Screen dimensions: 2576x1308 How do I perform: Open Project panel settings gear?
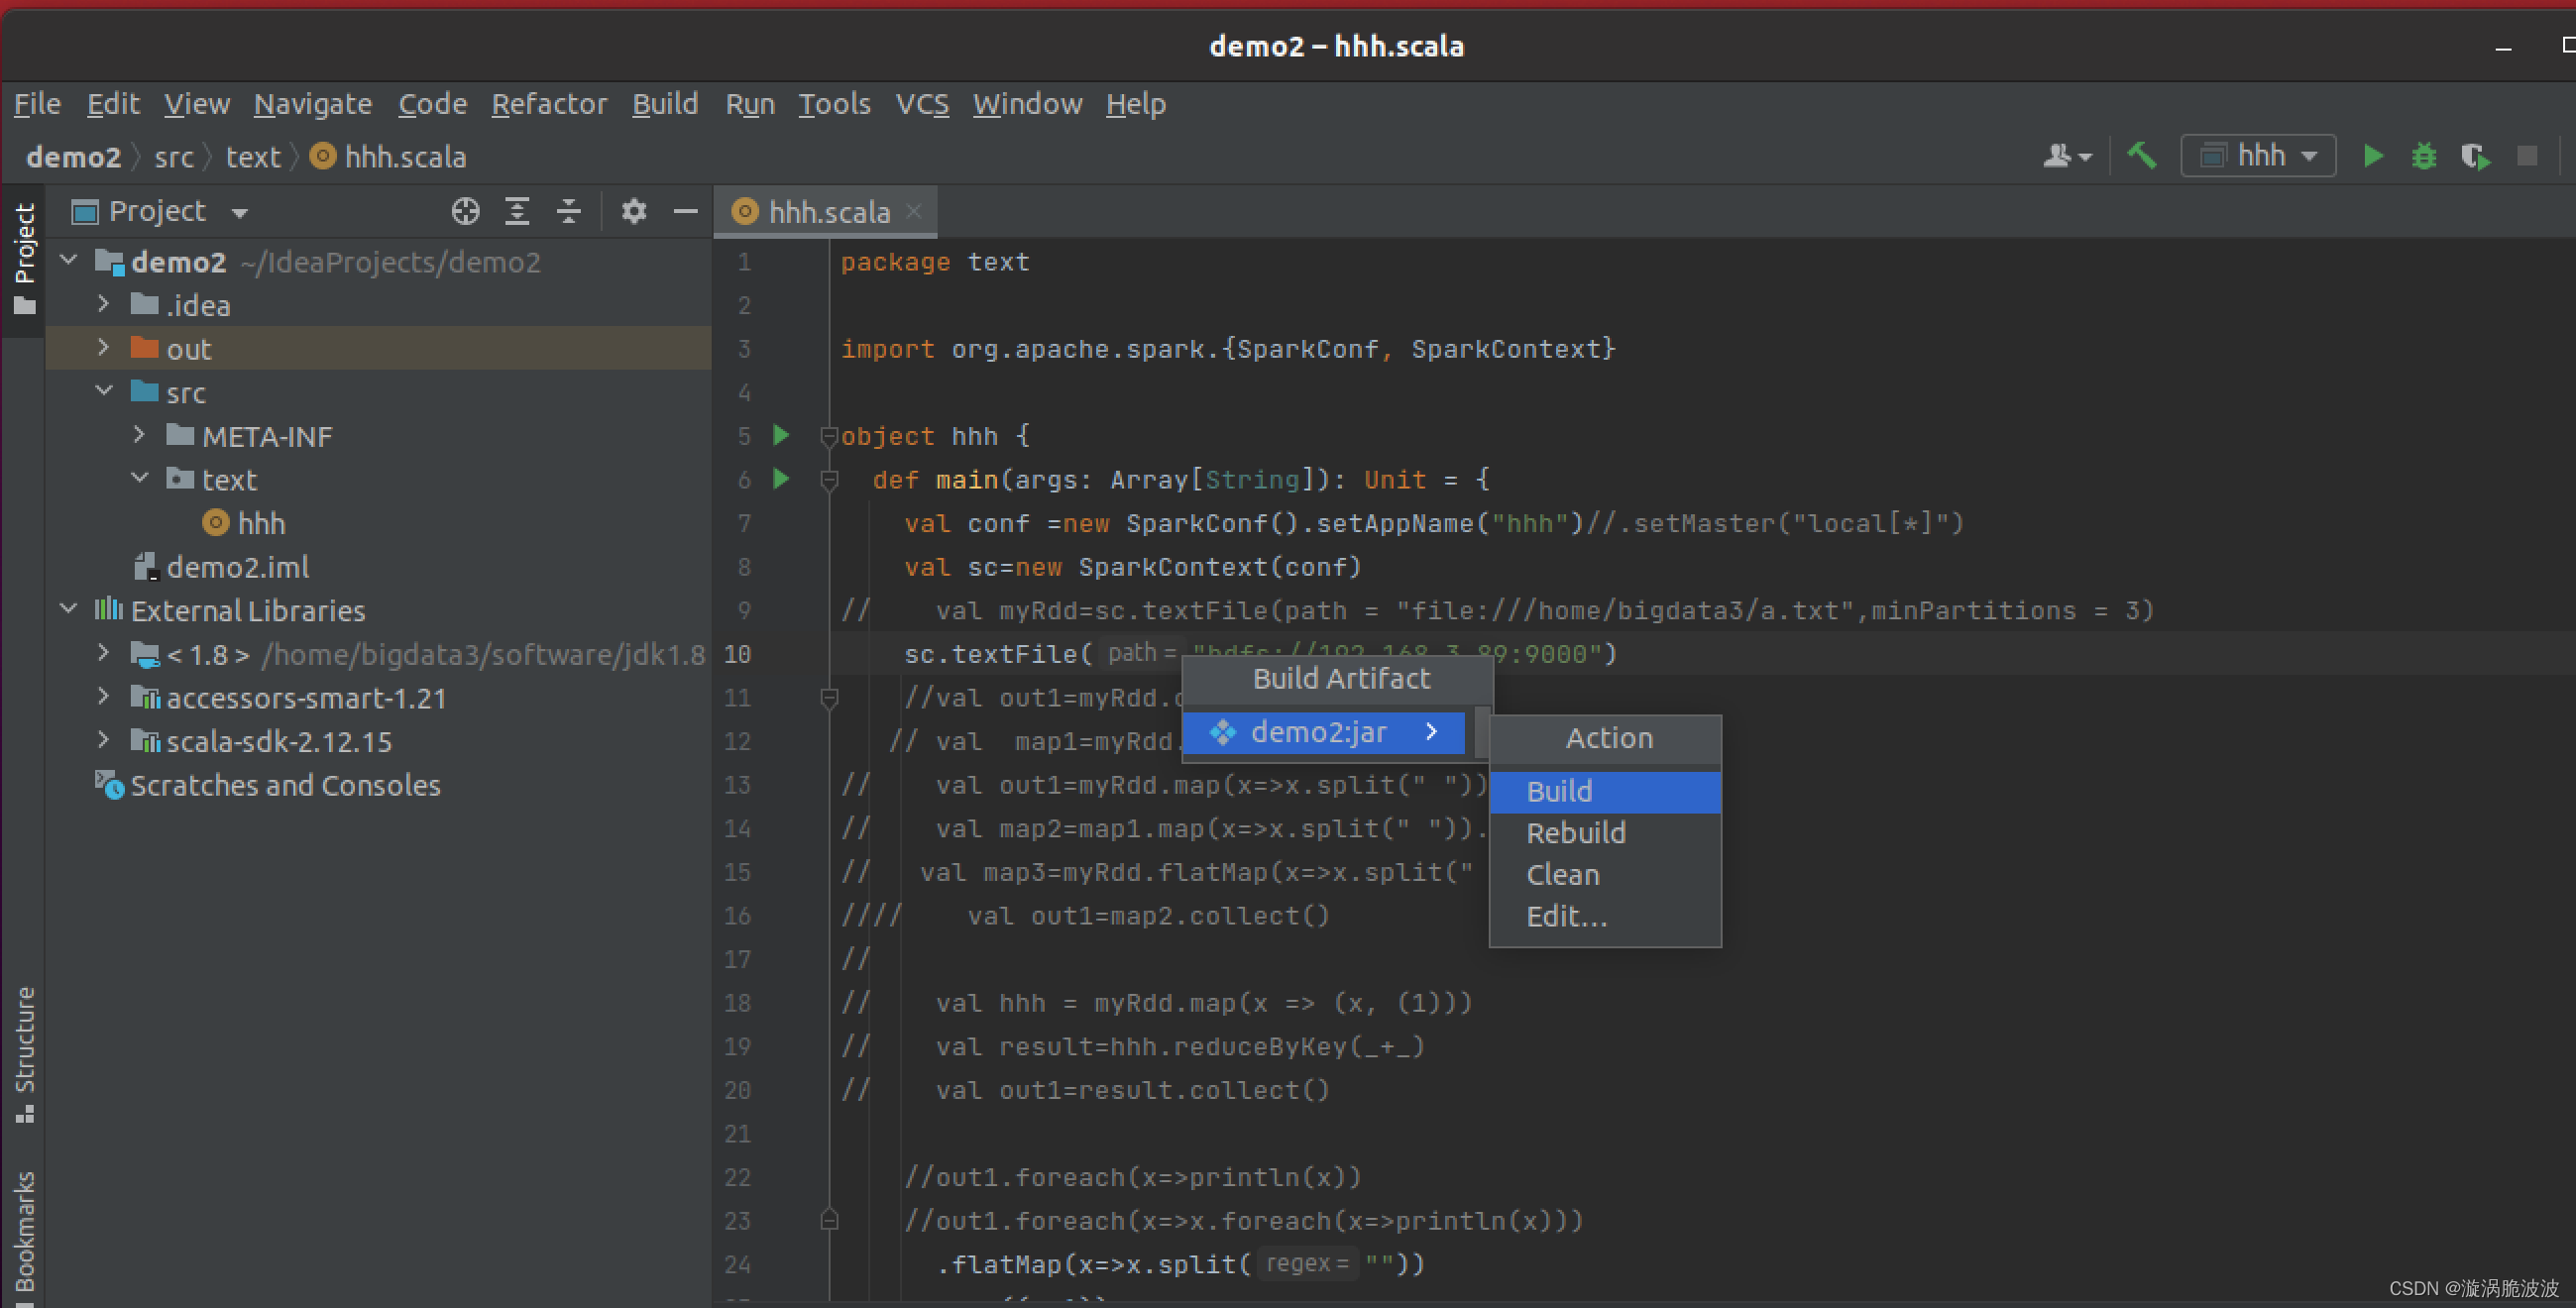click(x=633, y=211)
